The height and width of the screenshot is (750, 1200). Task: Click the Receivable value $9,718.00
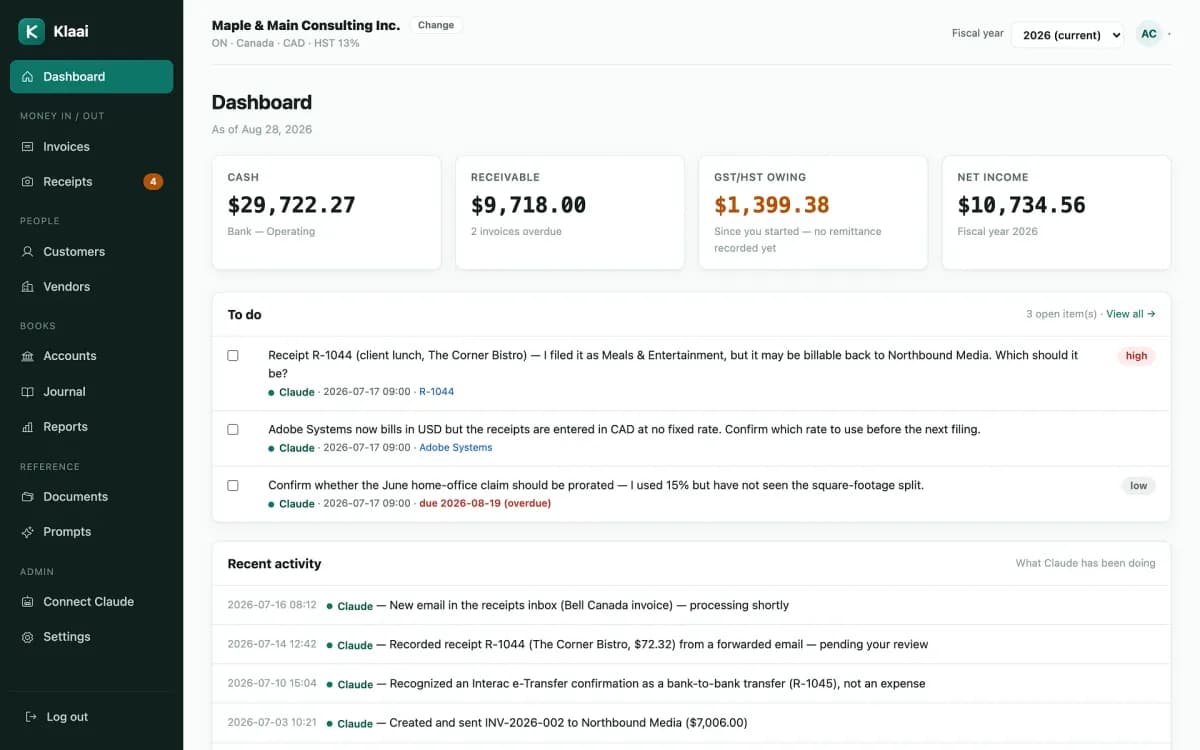point(529,205)
